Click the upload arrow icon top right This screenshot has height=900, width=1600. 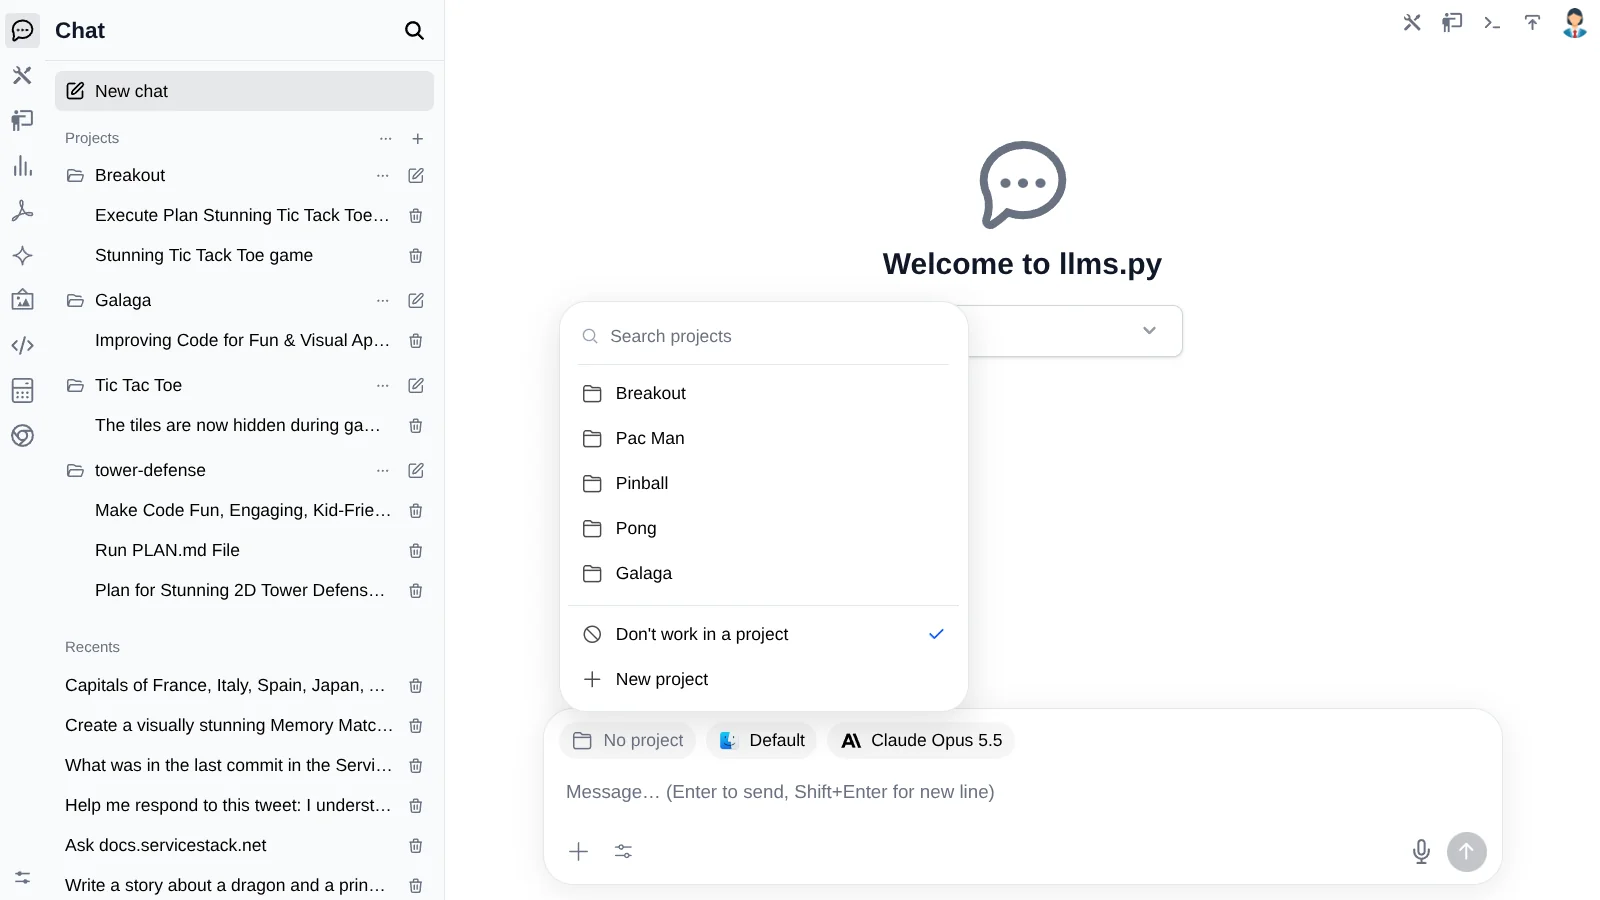pos(1532,23)
